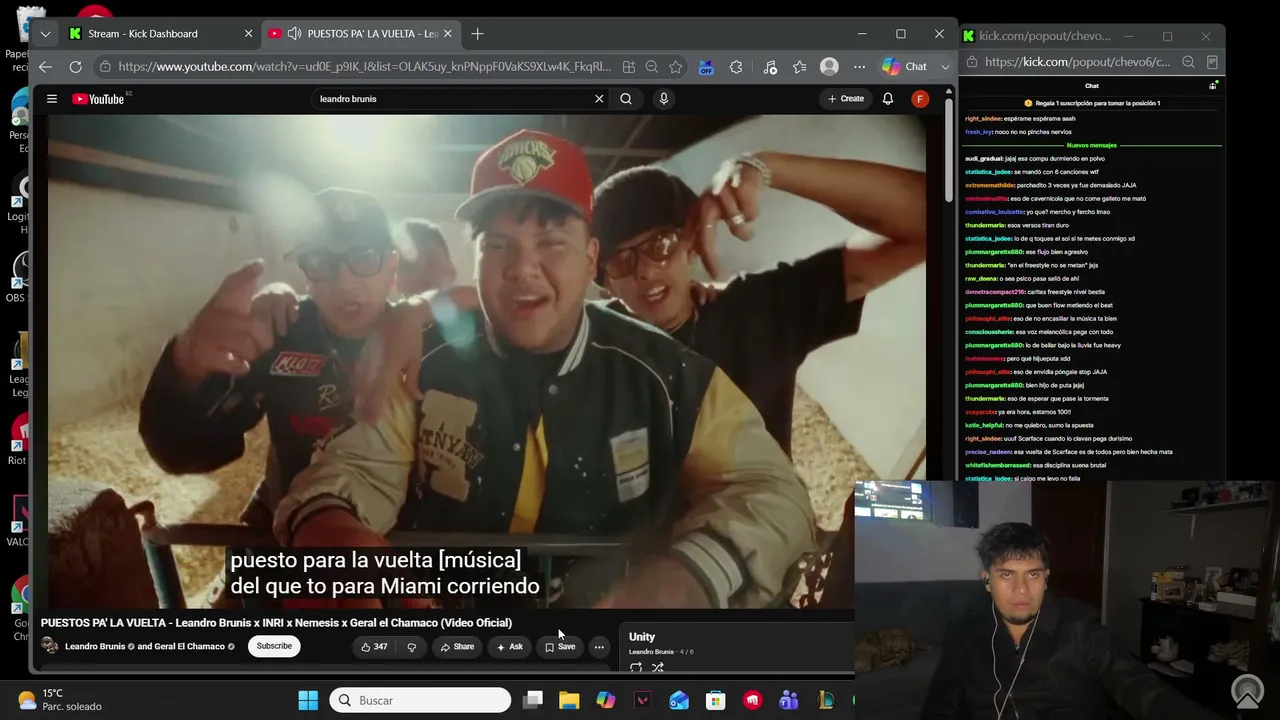Open the weather widget showing 15°C
1280x720 pixels.
[x=60, y=700]
